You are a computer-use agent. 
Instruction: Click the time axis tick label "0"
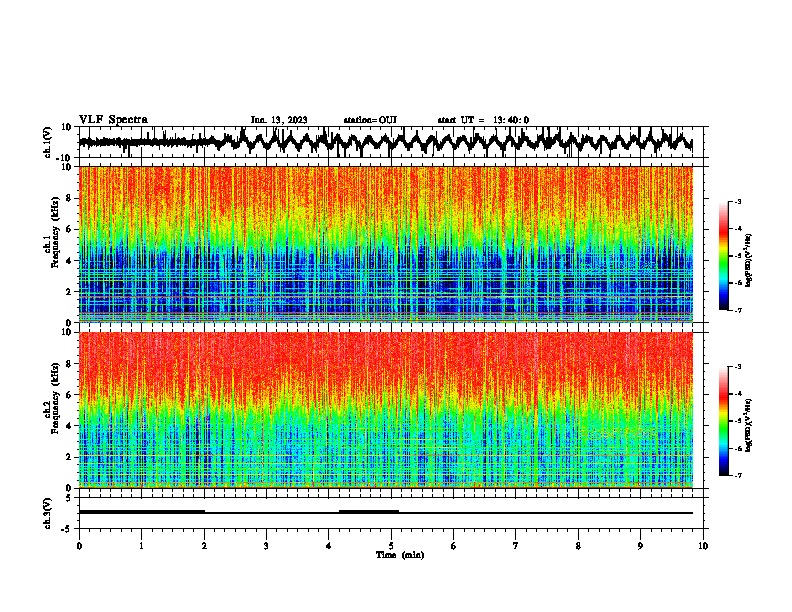[x=79, y=546]
